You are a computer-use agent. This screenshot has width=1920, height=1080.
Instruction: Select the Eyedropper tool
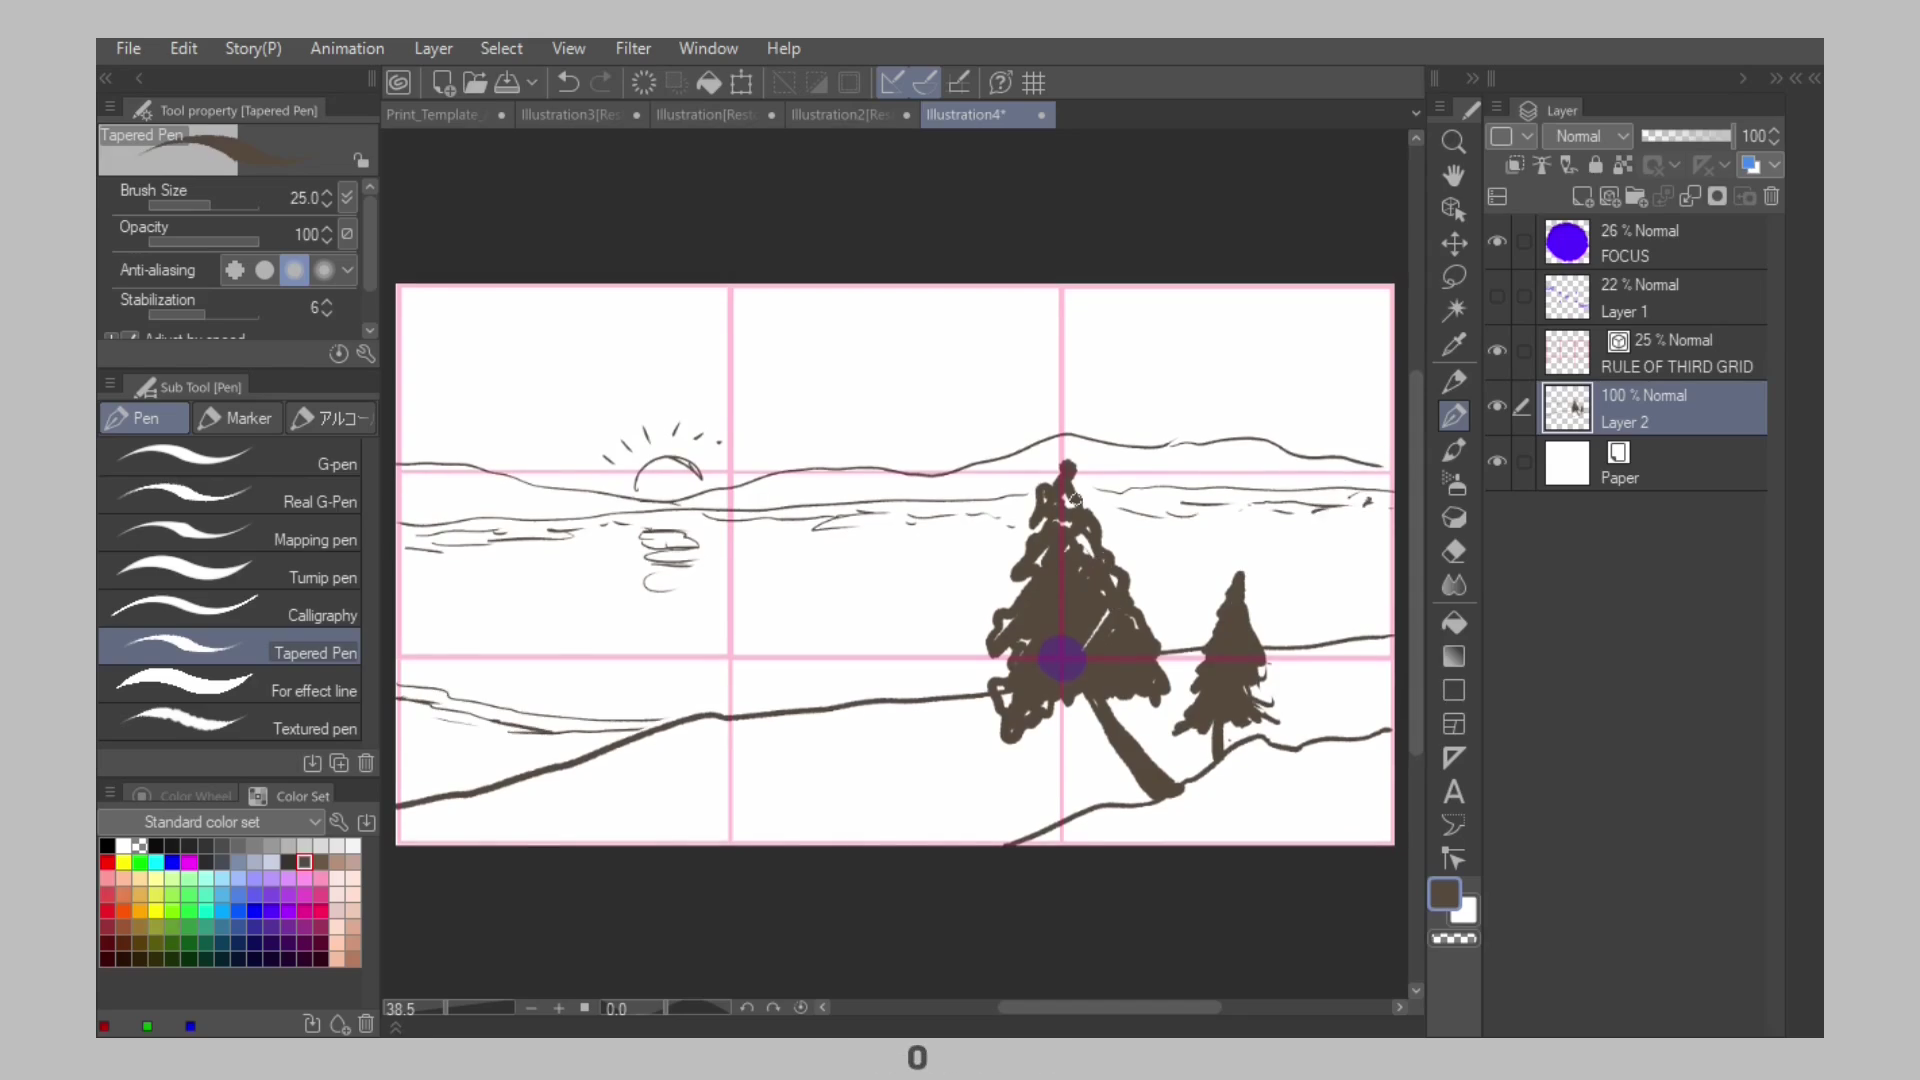click(x=1453, y=344)
